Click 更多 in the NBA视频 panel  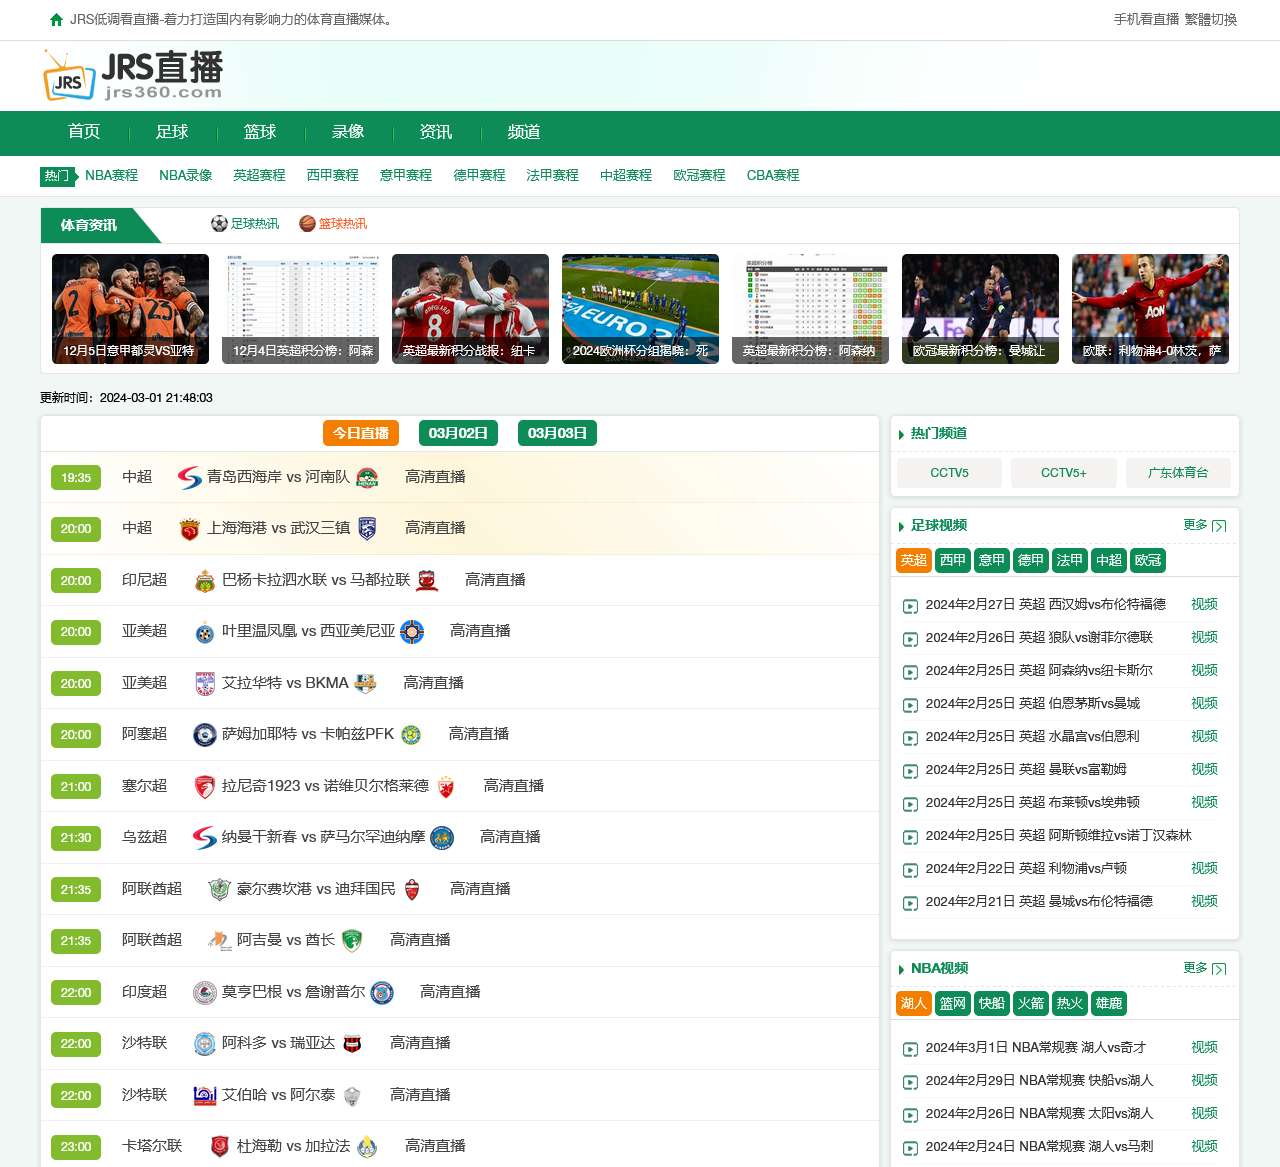pyautogui.click(x=1204, y=968)
